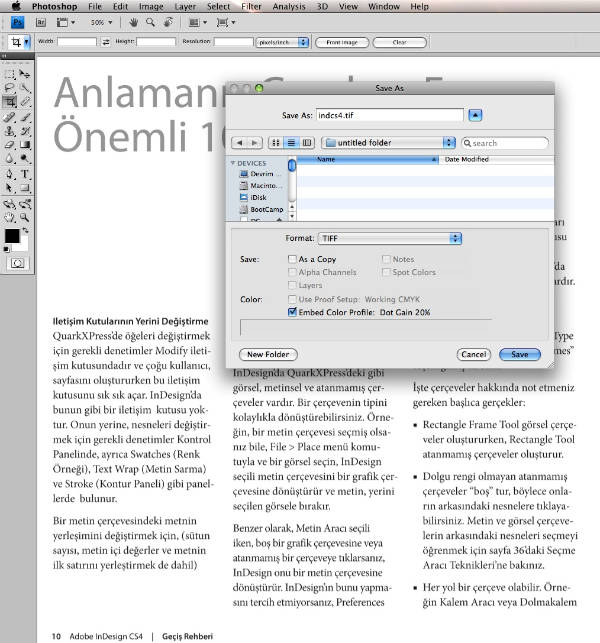Swap the crop width and height values
This screenshot has width=600, height=643.
click(106, 42)
